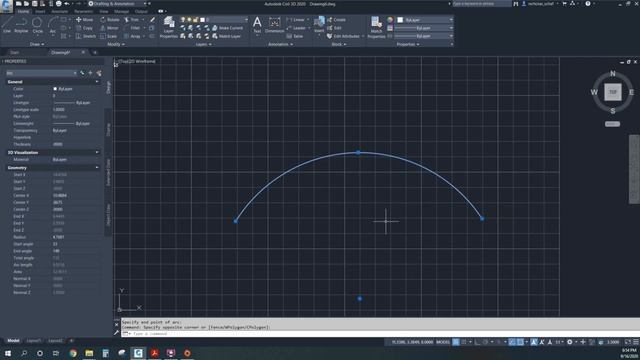Click the Rotate modify tool
The image size is (640, 360).
pyautogui.click(x=110, y=20)
